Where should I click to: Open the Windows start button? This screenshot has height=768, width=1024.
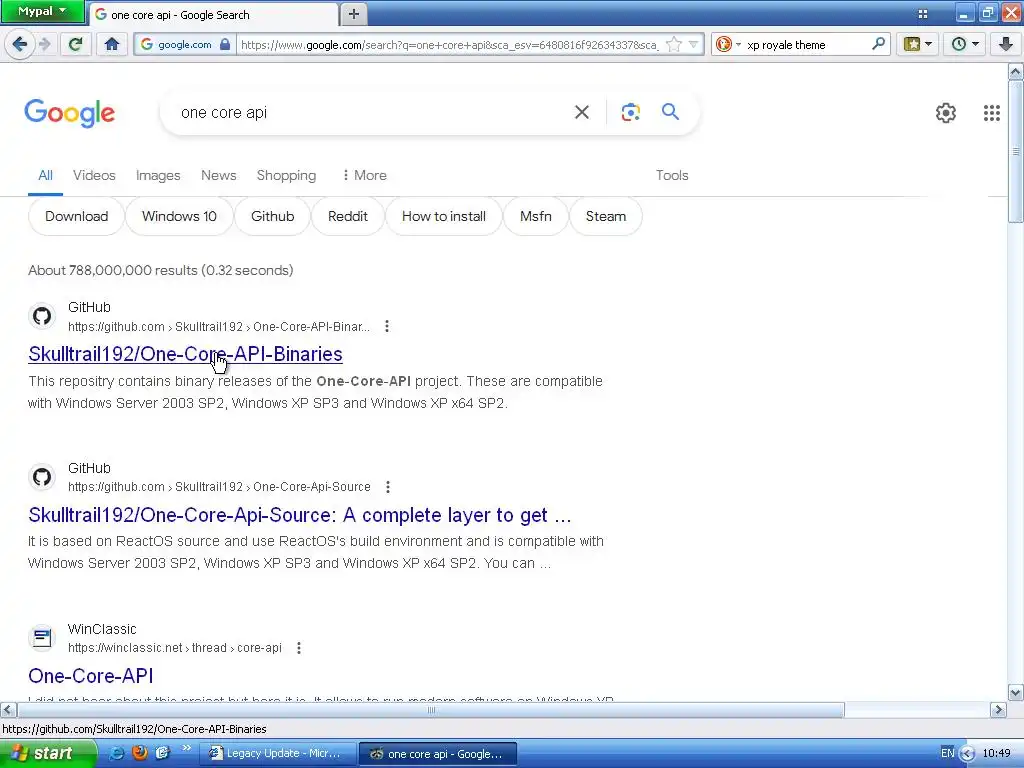pos(48,754)
